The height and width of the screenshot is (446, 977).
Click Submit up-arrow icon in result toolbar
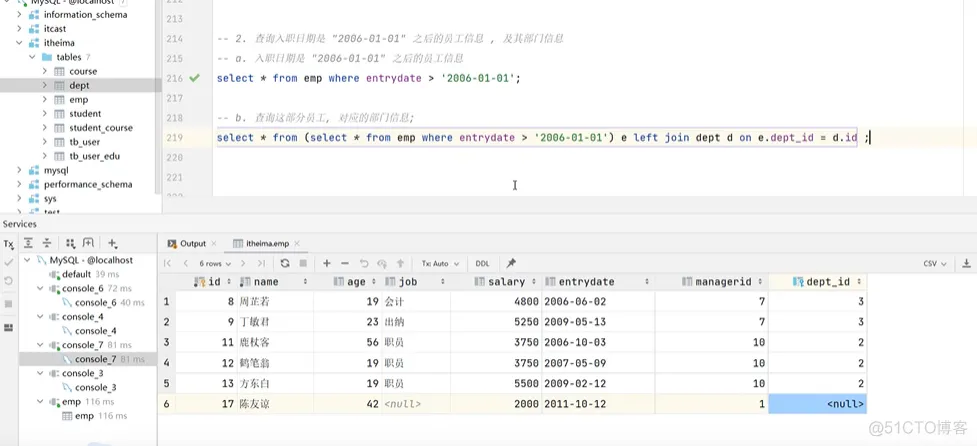click(x=400, y=263)
